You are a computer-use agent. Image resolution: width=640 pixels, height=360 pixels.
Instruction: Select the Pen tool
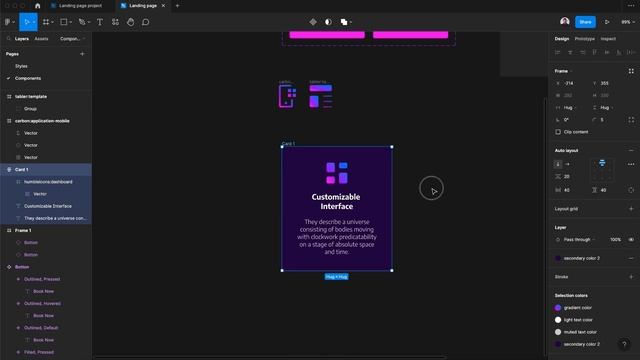pyautogui.click(x=82, y=22)
